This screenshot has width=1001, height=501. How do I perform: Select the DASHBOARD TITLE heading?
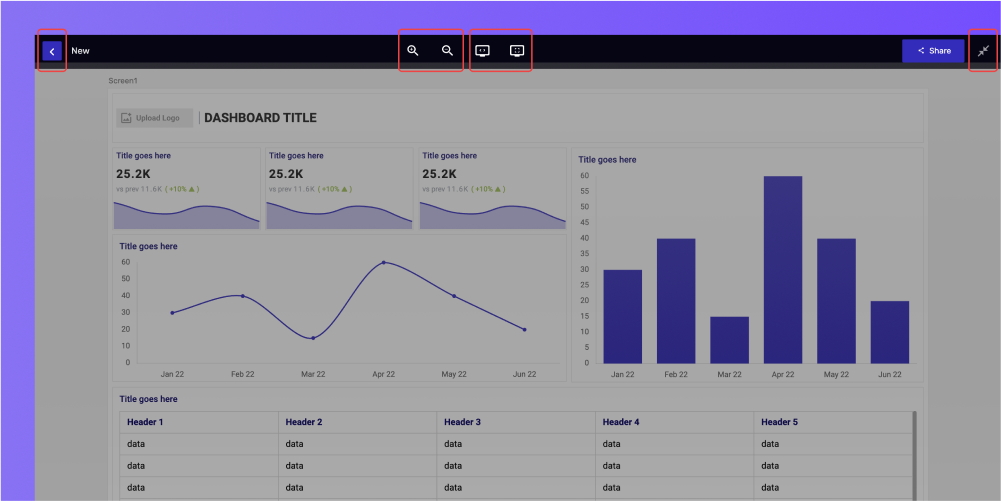(x=260, y=118)
